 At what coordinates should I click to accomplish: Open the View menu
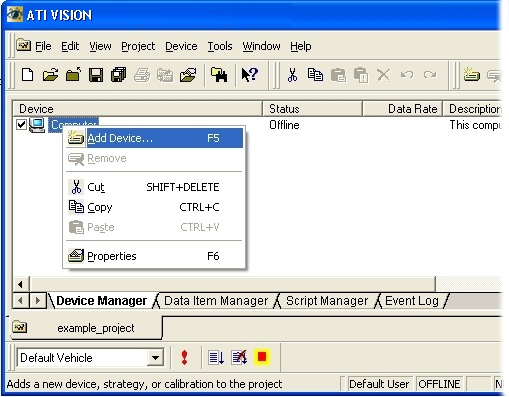click(x=100, y=46)
